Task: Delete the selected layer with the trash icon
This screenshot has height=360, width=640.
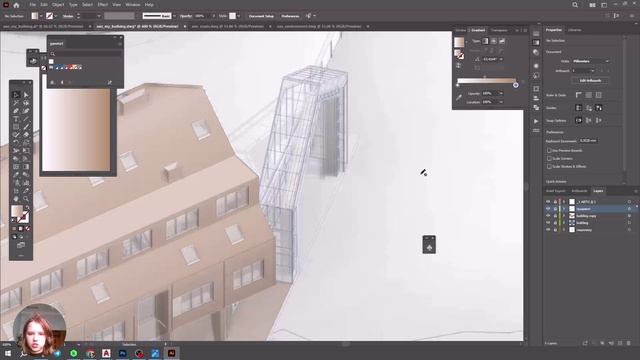Action: tap(629, 343)
